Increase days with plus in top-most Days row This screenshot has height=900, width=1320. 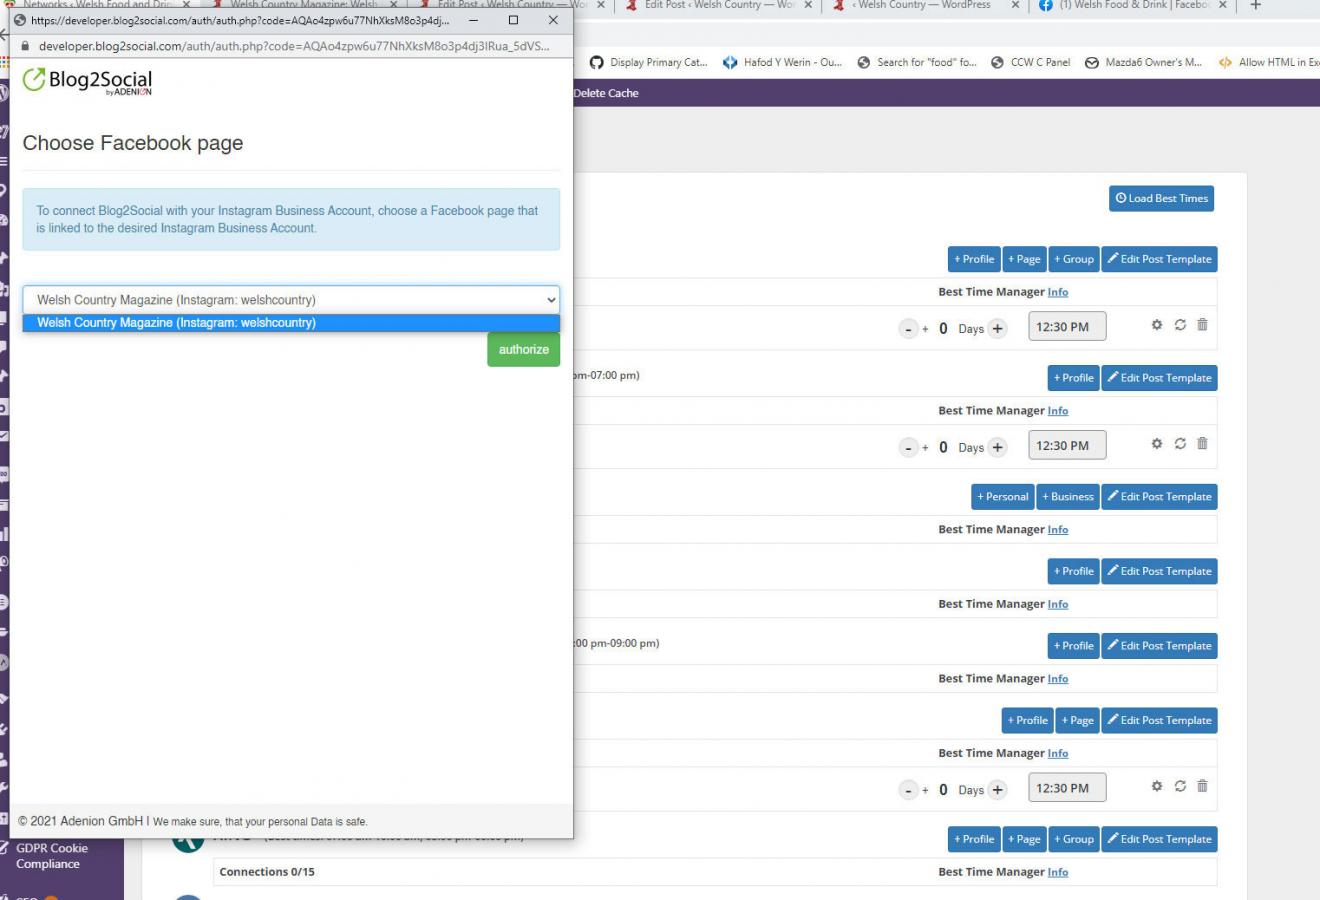pyautogui.click(x=997, y=329)
